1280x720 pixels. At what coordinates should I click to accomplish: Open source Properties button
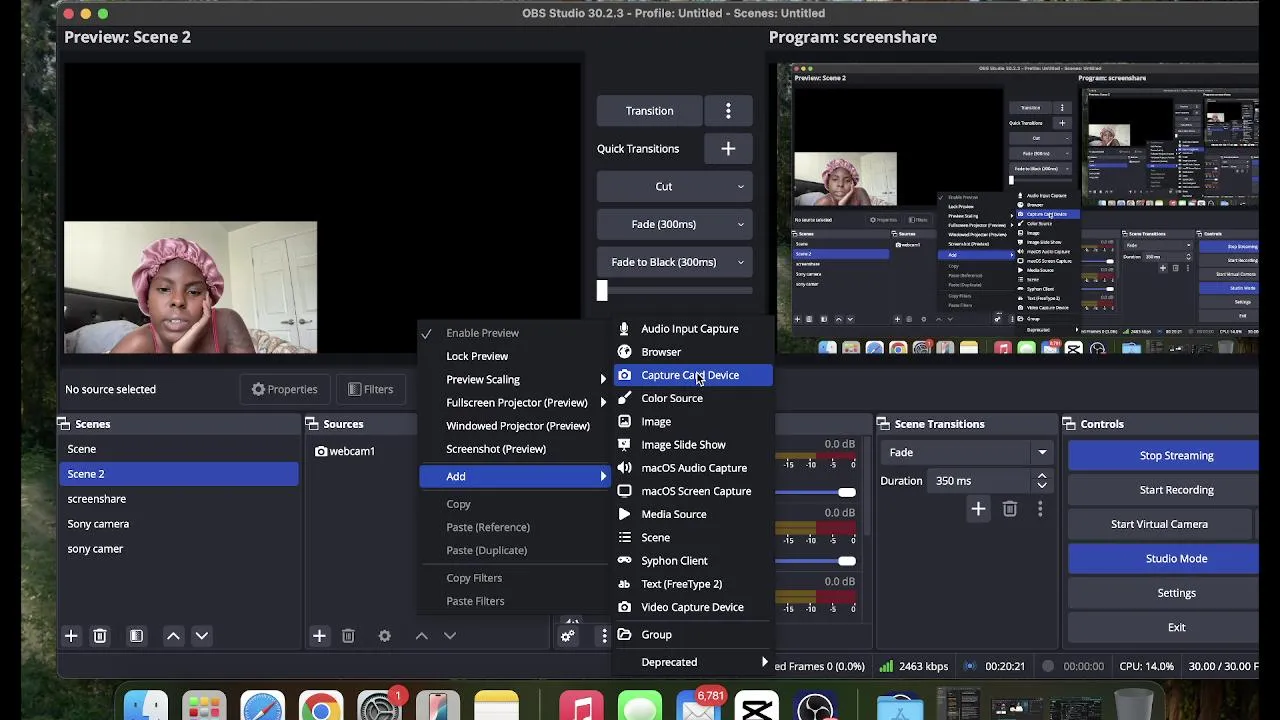tap(285, 390)
